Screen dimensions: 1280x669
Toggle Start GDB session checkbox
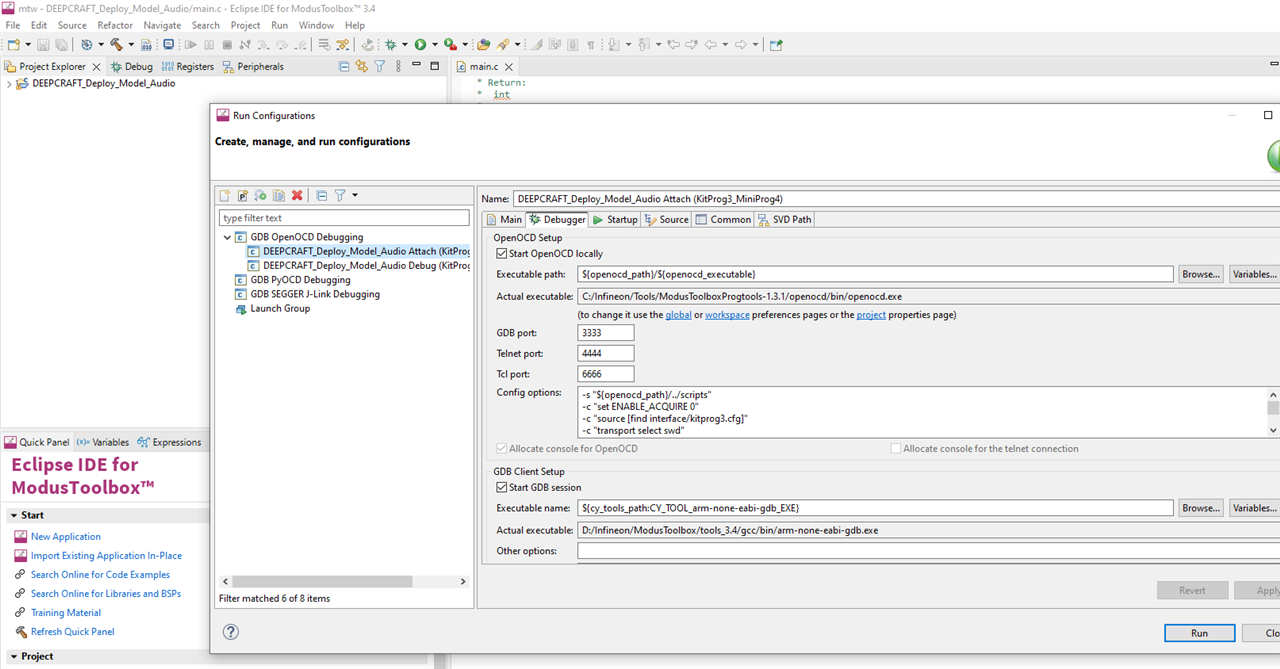(x=502, y=488)
